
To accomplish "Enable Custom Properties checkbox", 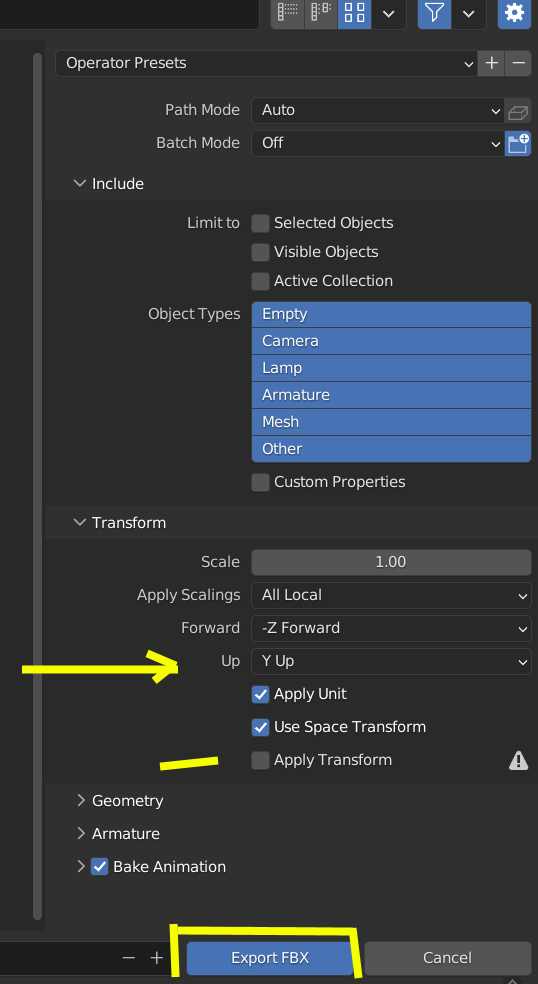I will point(261,483).
